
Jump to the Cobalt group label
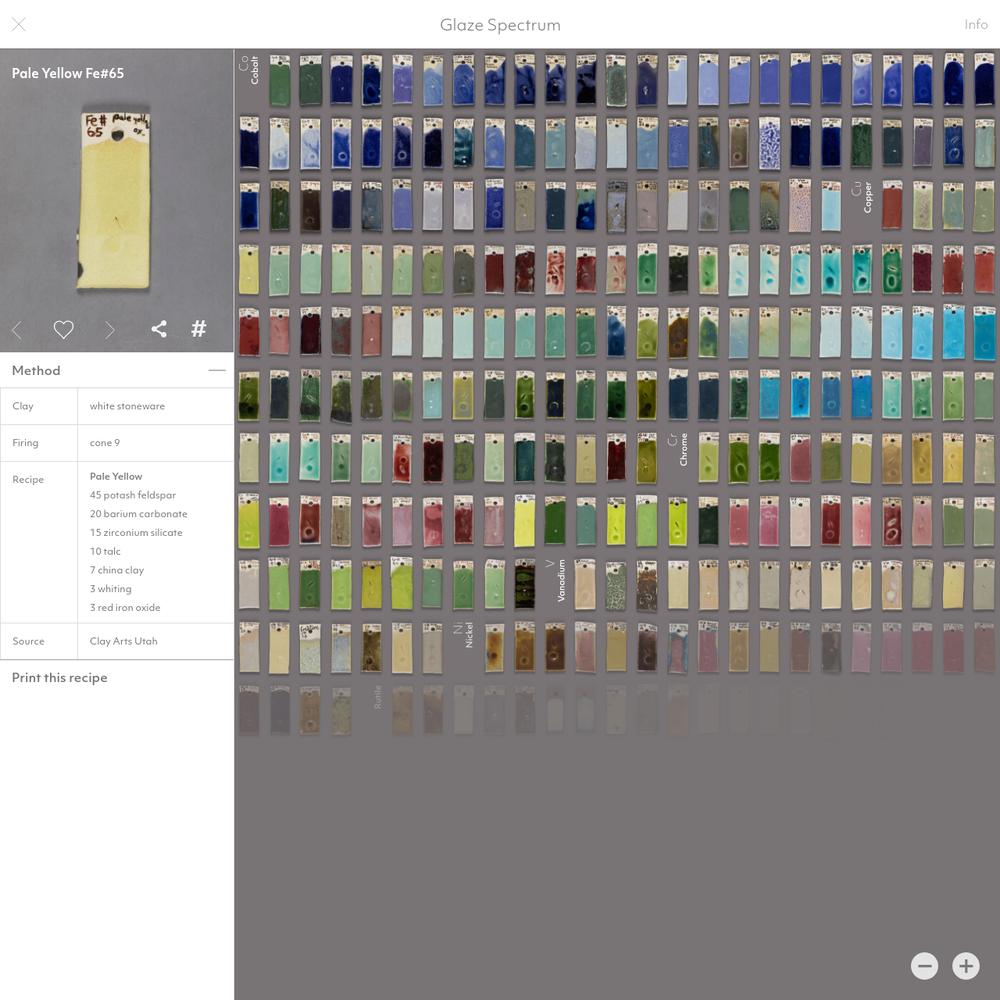249,70
